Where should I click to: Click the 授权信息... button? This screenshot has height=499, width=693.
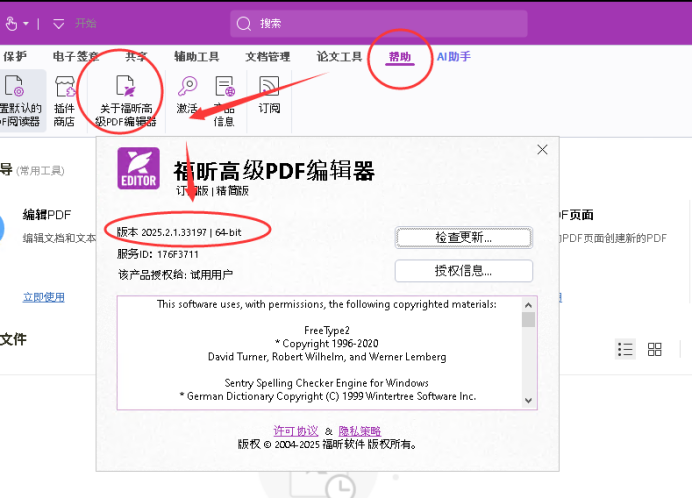pyautogui.click(x=463, y=271)
